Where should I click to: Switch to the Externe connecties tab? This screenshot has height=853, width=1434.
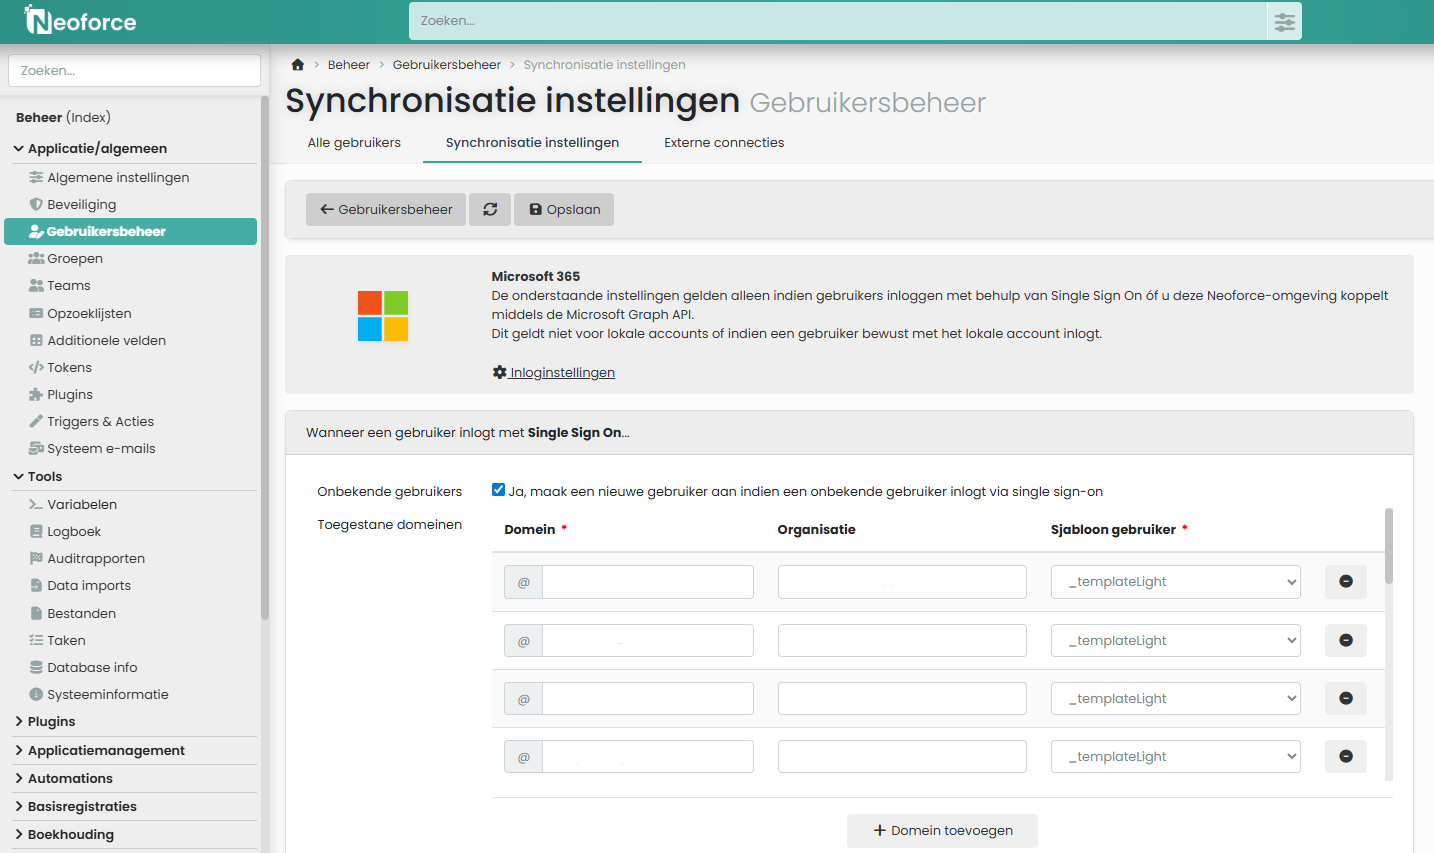724,143
